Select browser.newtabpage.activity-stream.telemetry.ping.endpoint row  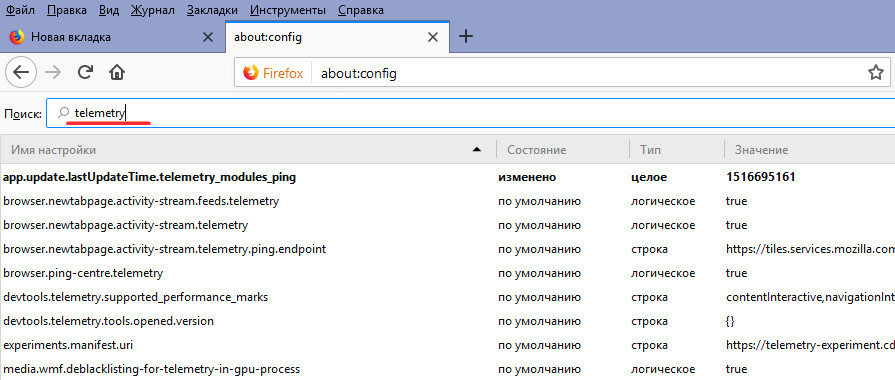448,249
